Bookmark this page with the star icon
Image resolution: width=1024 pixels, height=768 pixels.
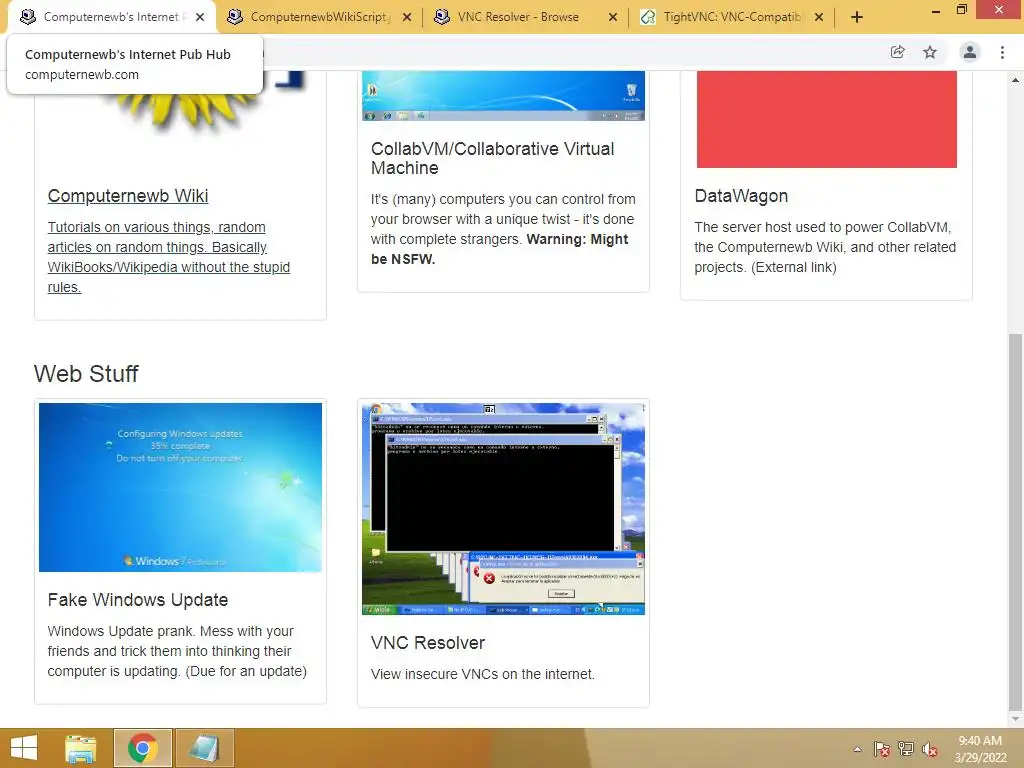click(930, 52)
